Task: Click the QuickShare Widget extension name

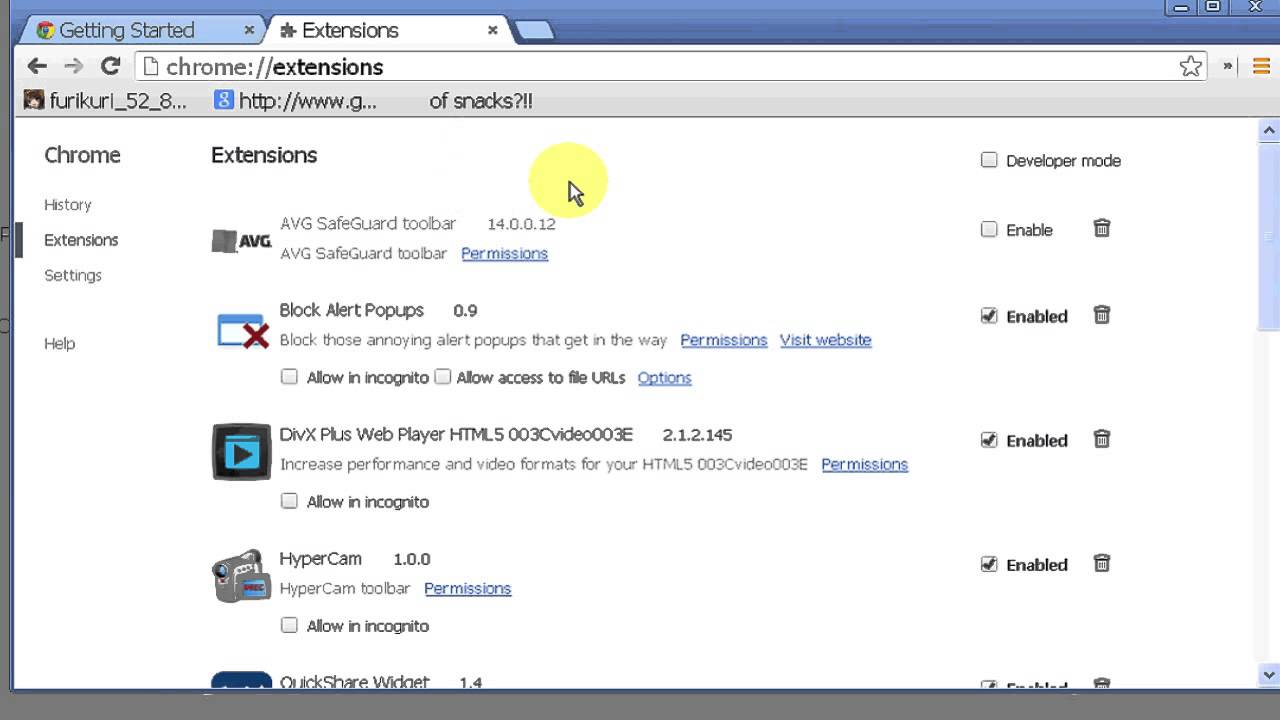Action: tap(354, 682)
